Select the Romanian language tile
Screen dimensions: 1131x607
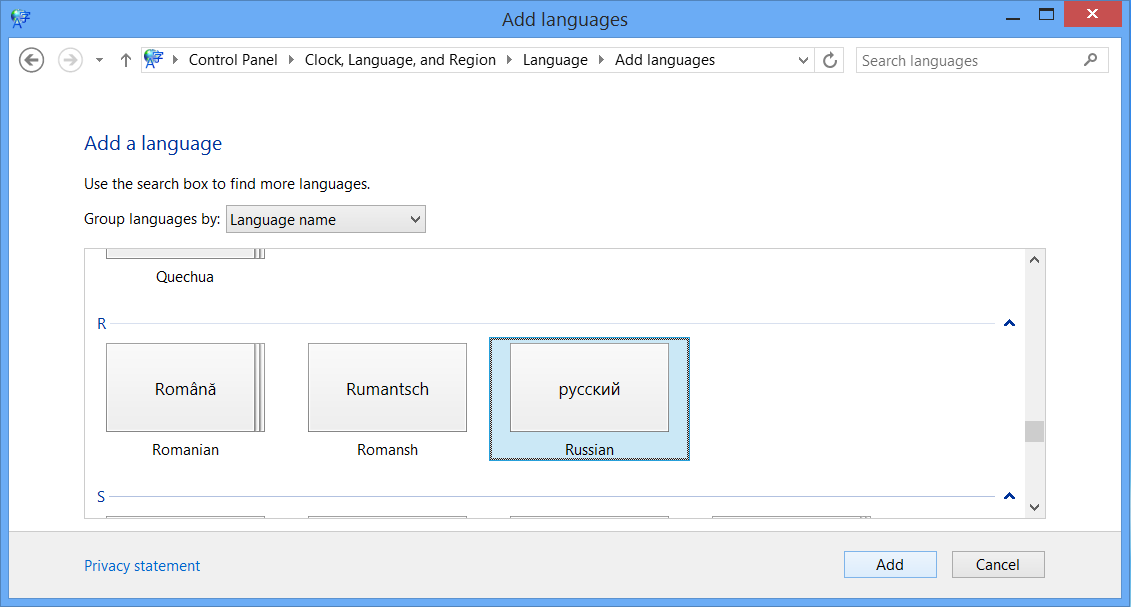(185, 388)
